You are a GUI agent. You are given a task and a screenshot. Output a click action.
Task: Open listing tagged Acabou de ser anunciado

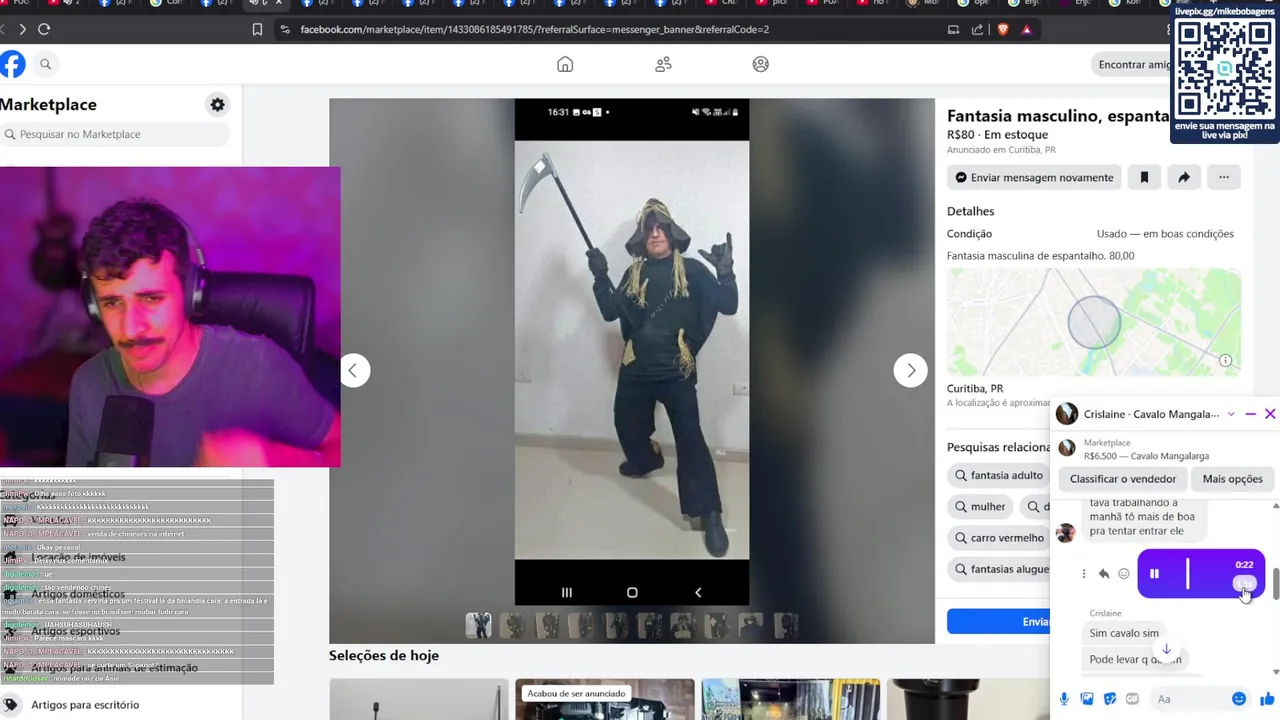click(605, 700)
